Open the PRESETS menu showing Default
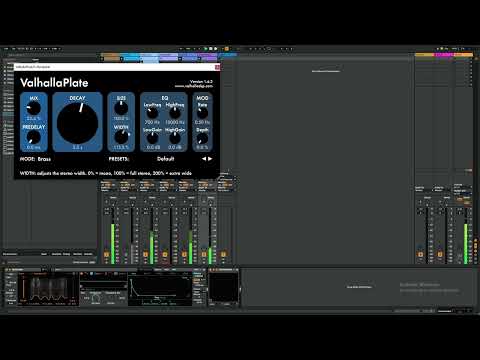 (x=166, y=159)
